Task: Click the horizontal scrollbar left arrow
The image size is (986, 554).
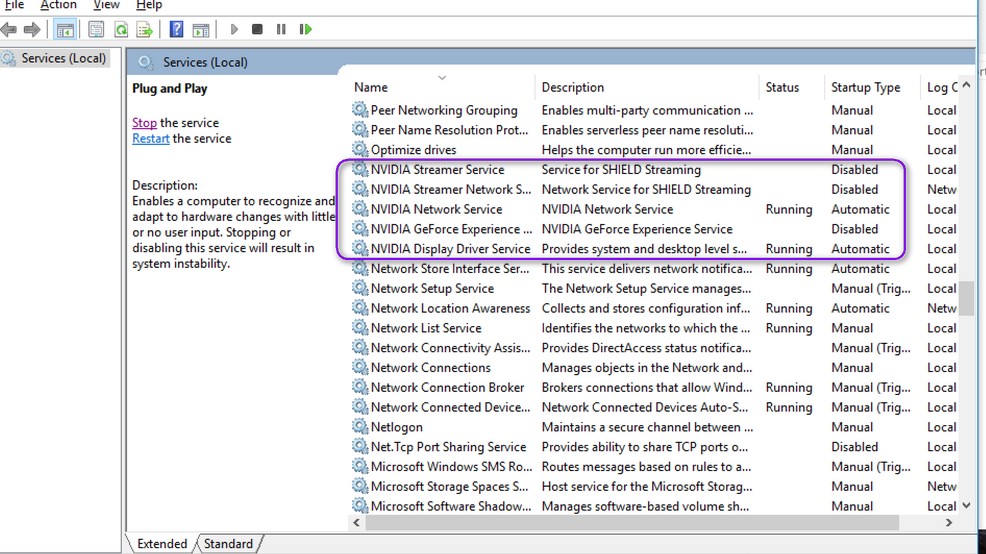Action: coord(357,523)
